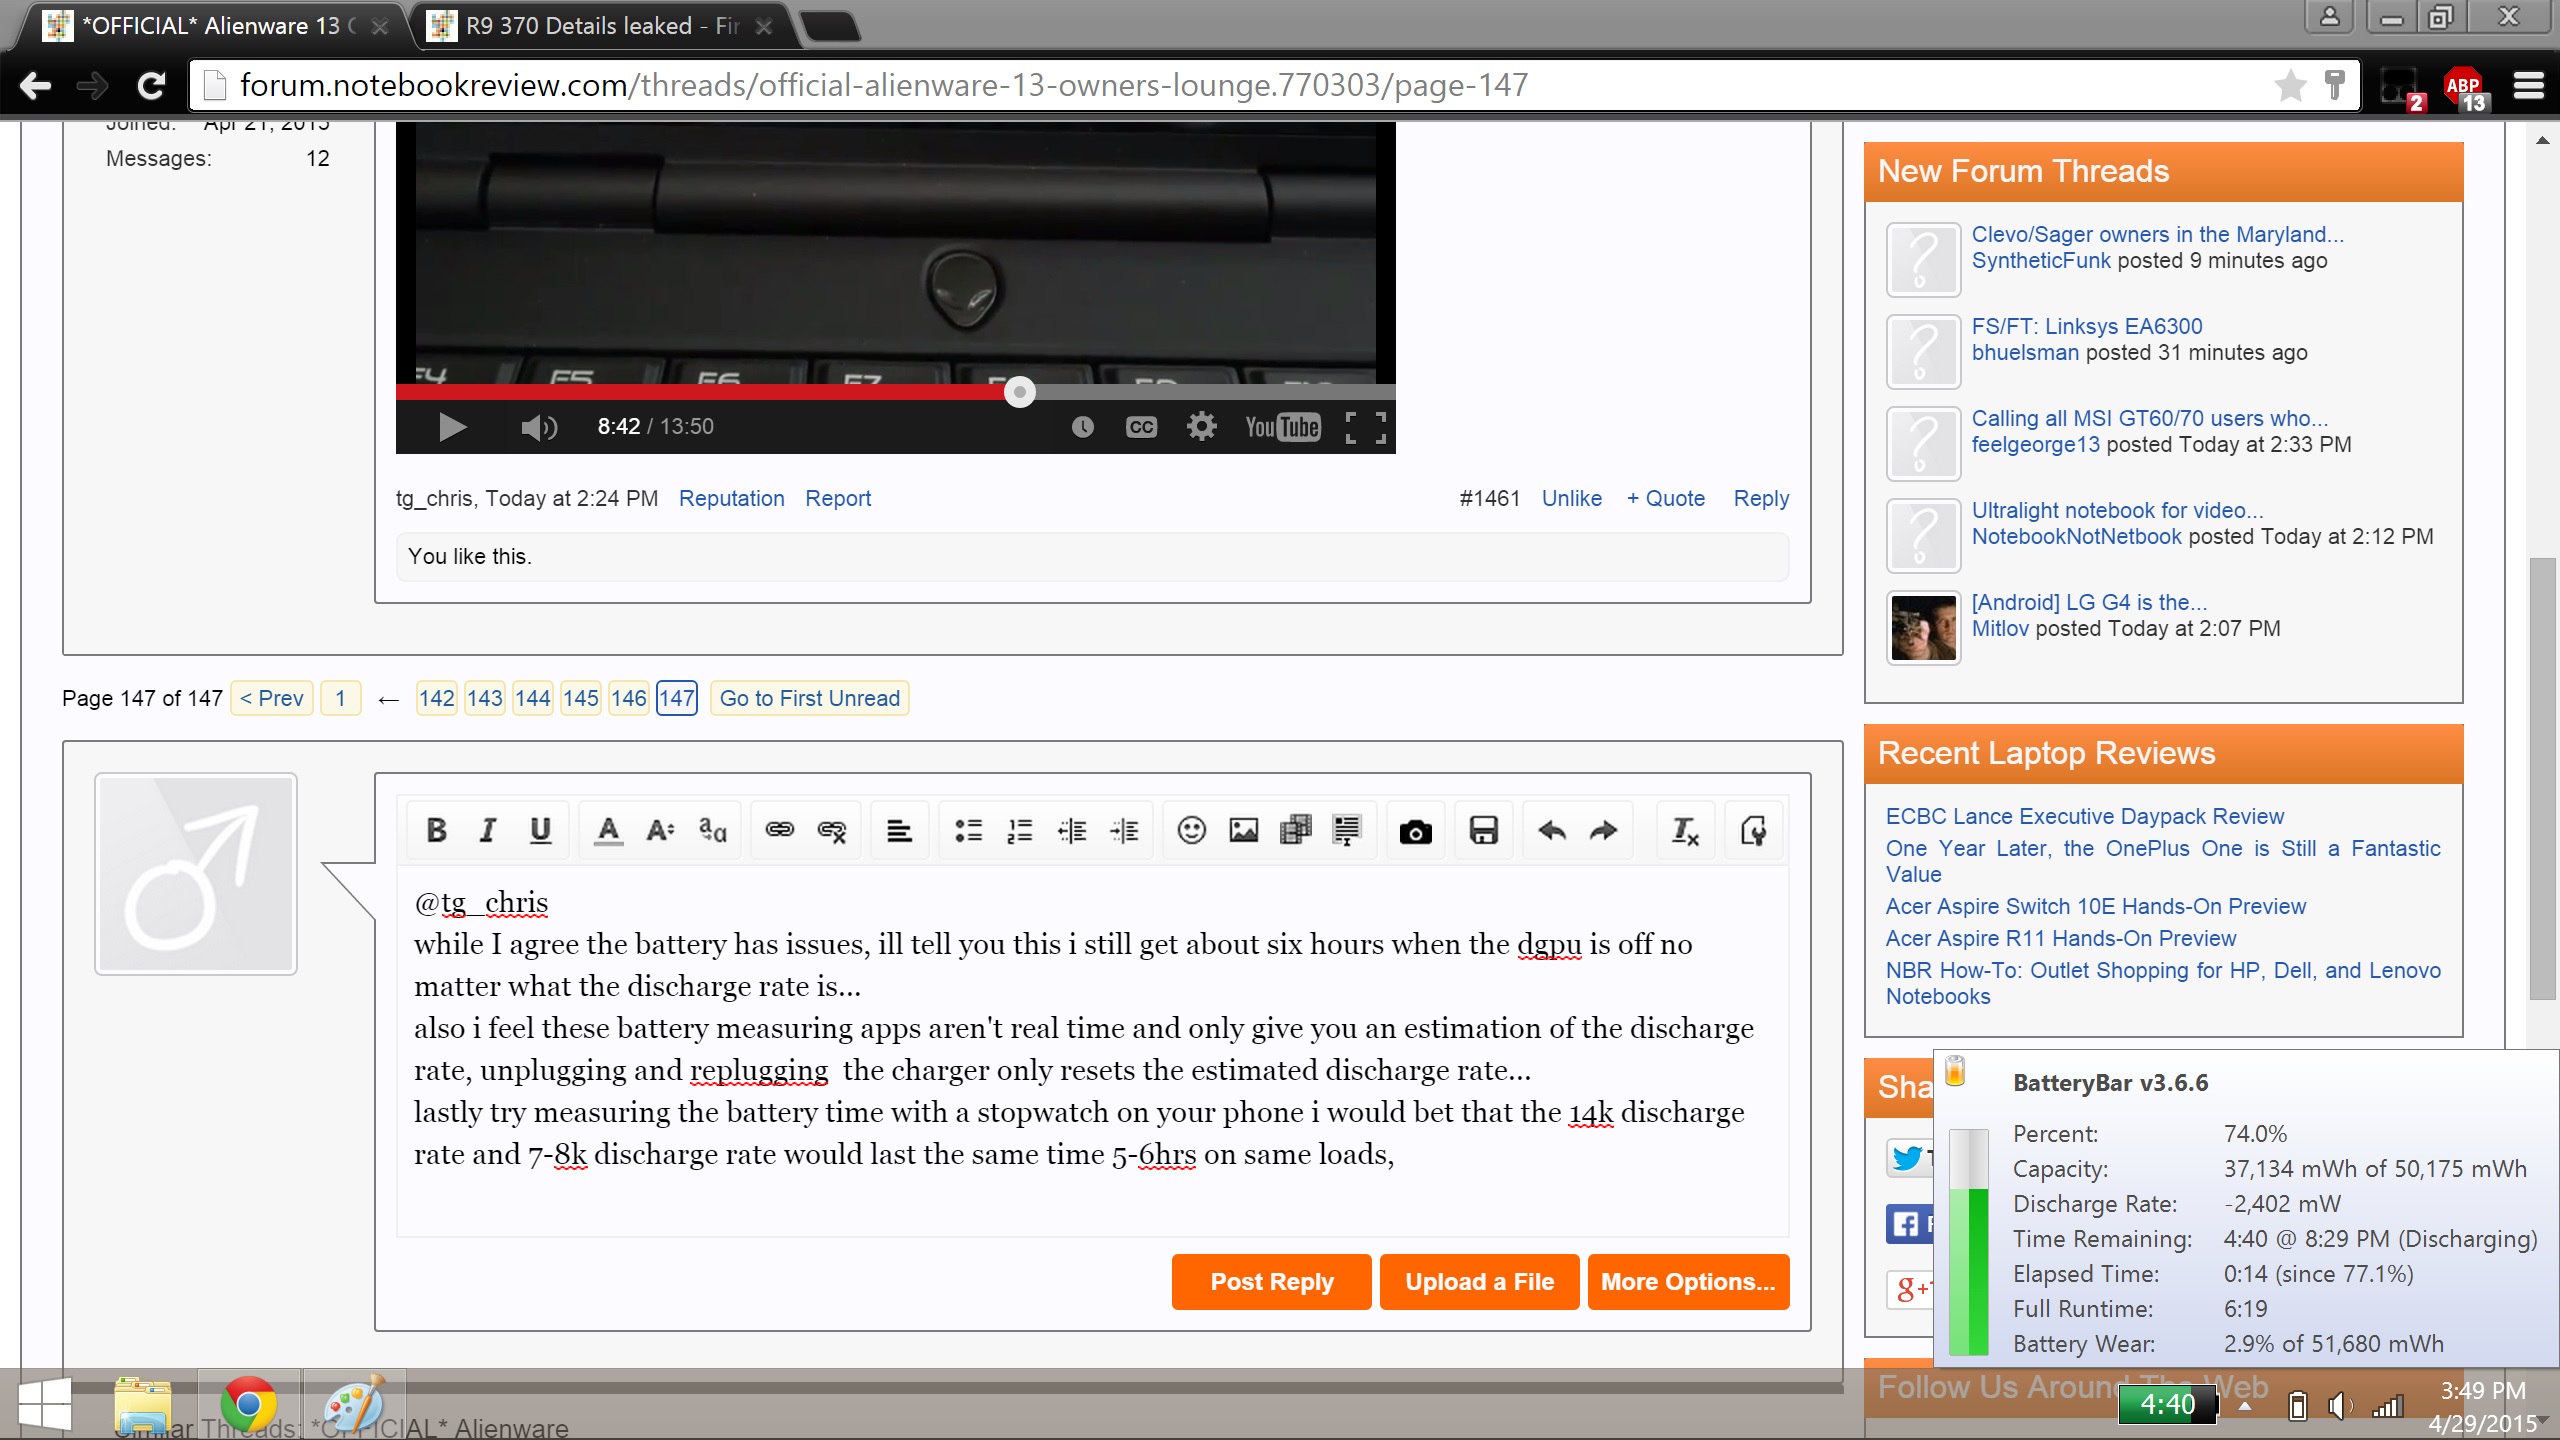Undo last edit in reply editor
The image size is (2560, 1440).
(1551, 830)
